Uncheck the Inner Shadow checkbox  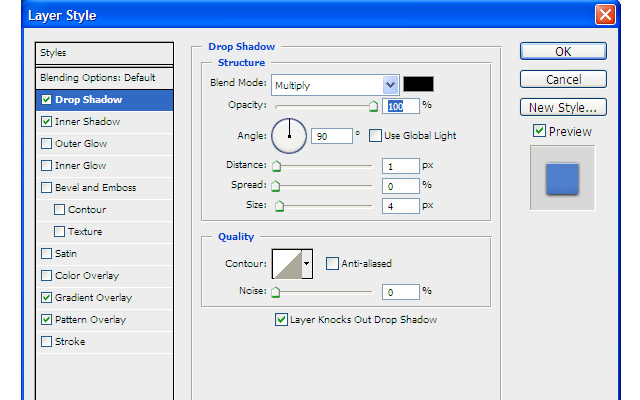click(47, 121)
